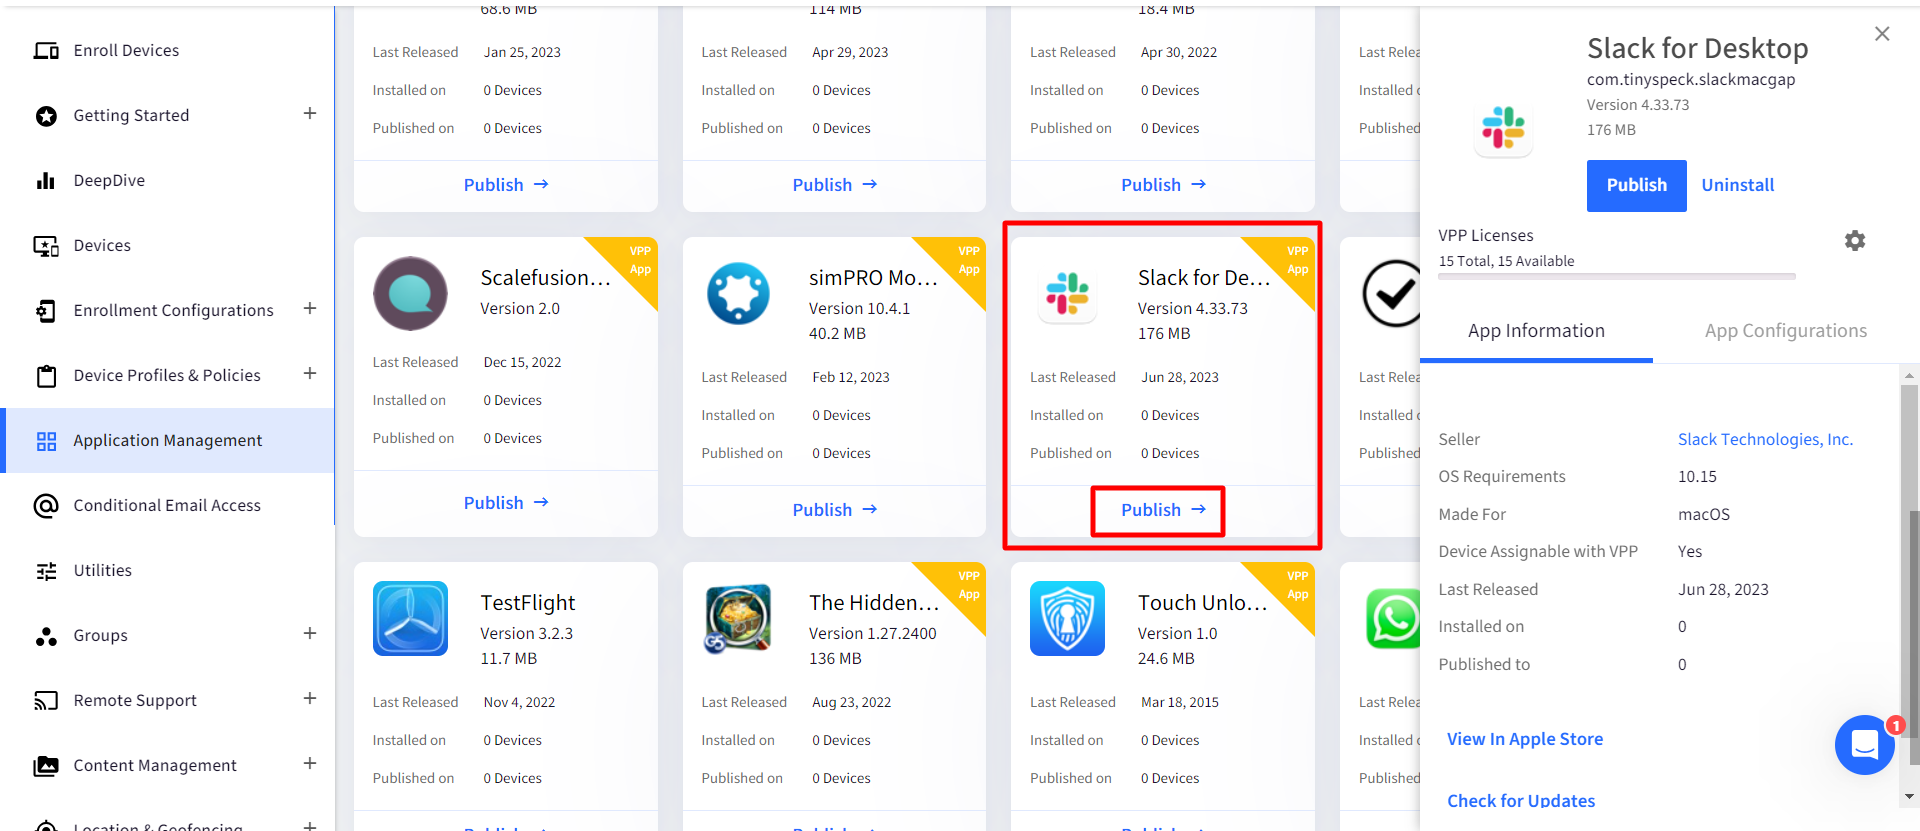Viewport: 1920px width, 831px height.
Task: Click the Device Profiles & Policies clipboard icon
Action: coord(46,376)
